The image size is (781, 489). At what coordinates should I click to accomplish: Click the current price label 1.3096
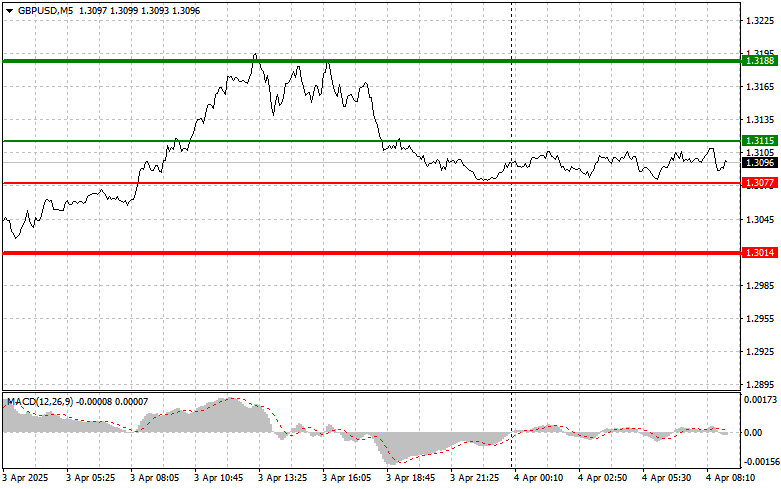[760, 163]
